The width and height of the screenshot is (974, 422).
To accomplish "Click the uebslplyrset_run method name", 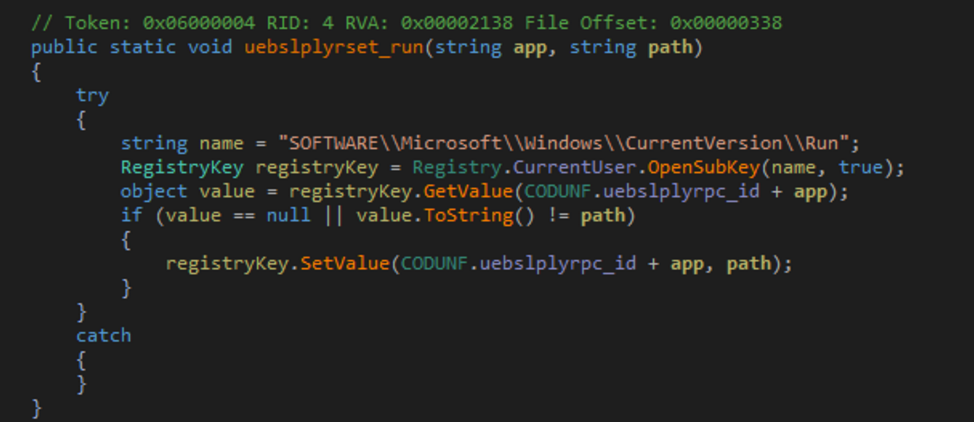I will pos(334,48).
